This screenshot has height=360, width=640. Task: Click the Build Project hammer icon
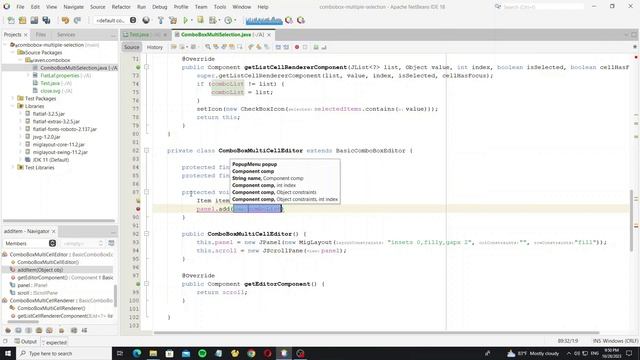161,20
